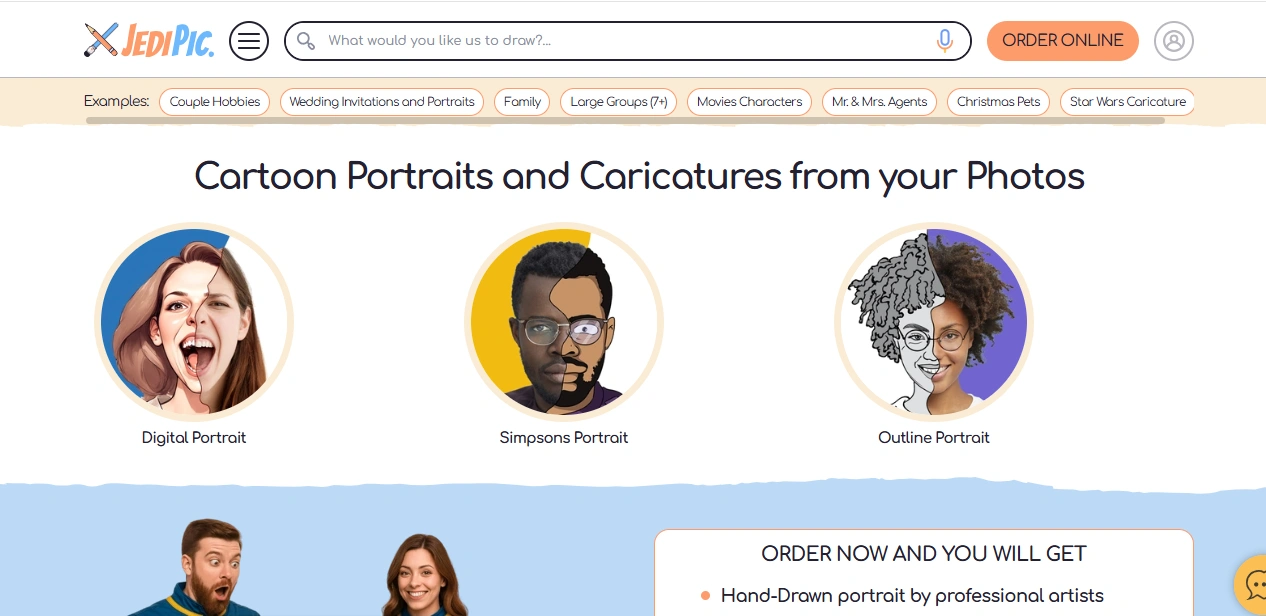Click the Outline Portrait thumbnail image
1266x616 pixels.
click(x=934, y=322)
